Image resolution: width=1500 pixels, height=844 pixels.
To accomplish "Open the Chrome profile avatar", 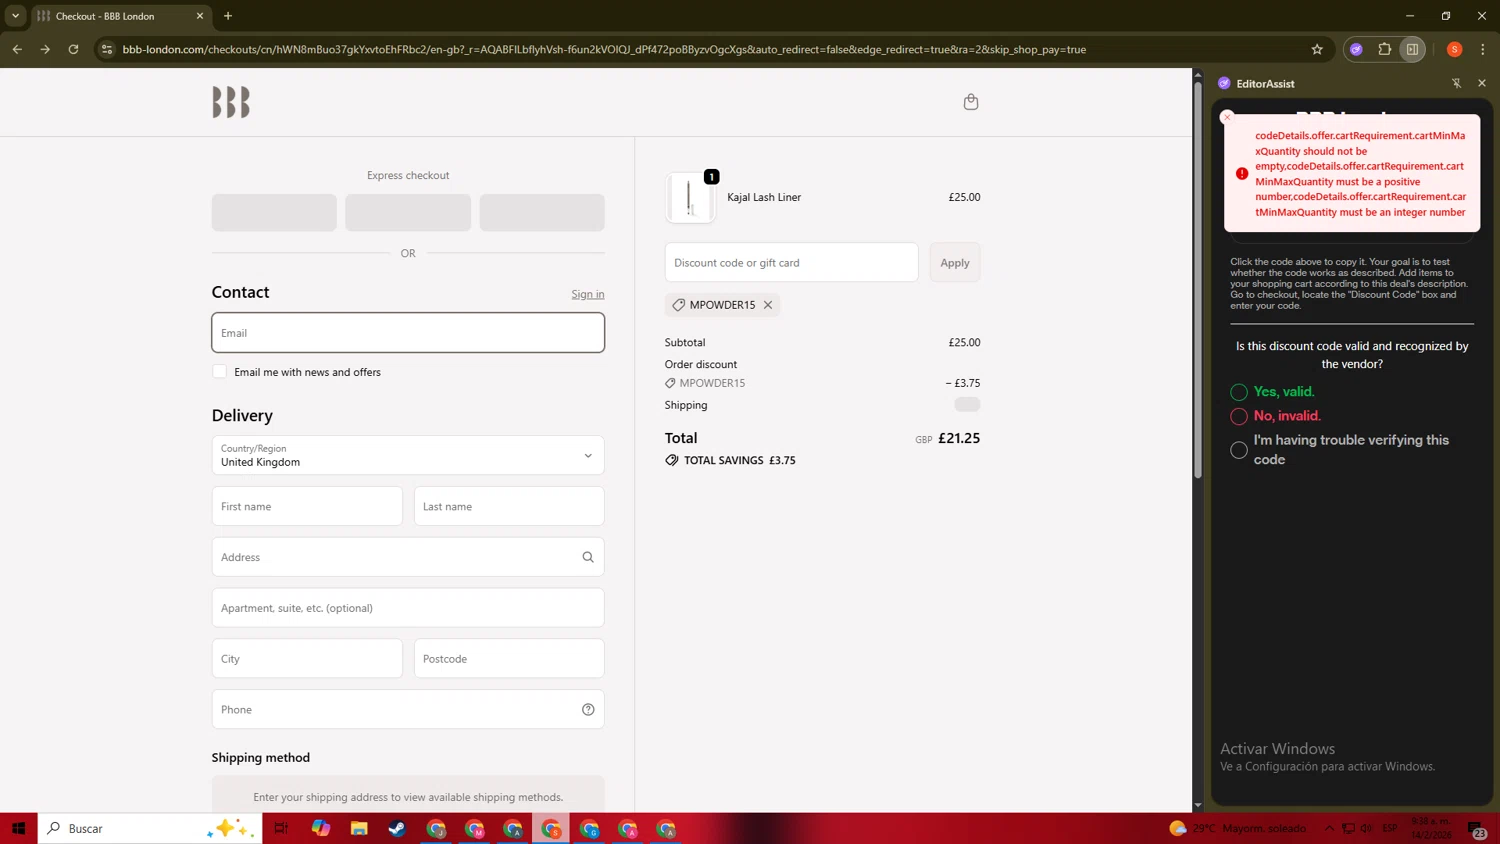I will (1454, 49).
